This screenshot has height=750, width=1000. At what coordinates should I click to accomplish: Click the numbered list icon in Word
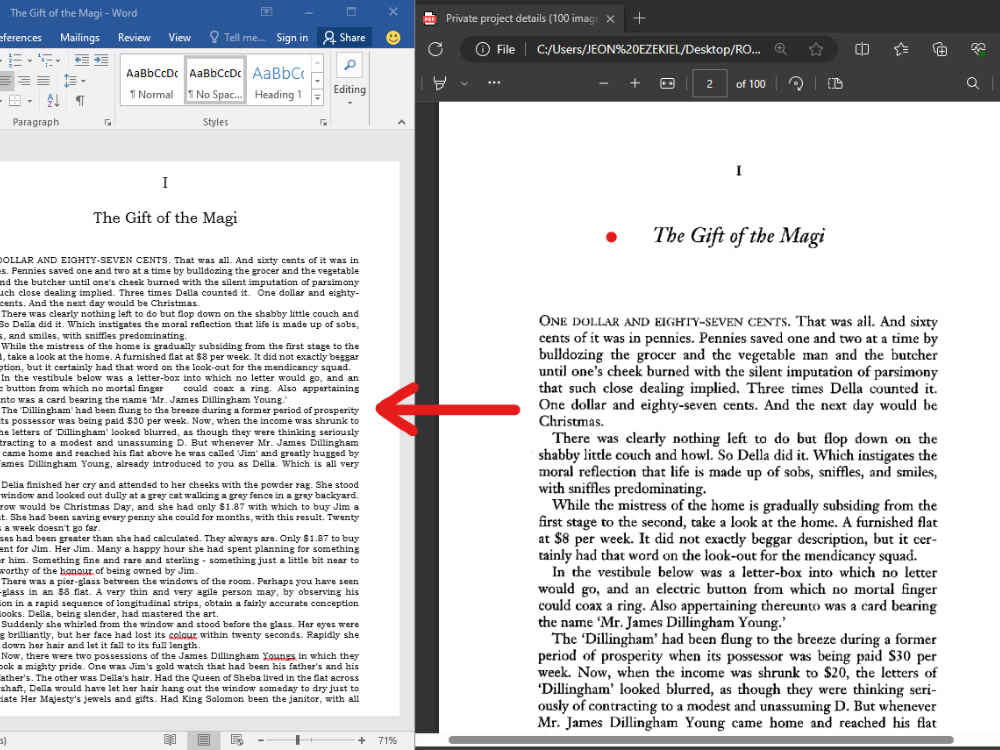[14, 60]
